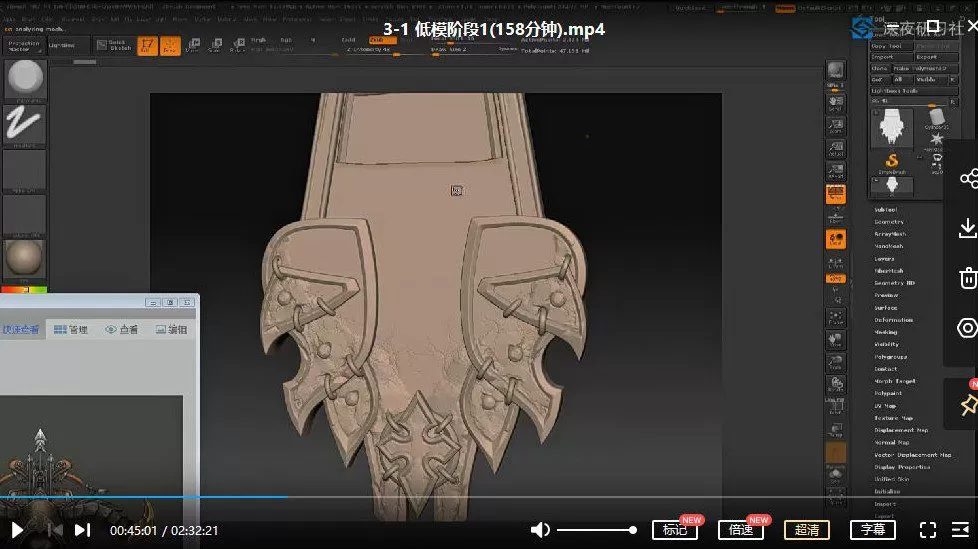Open the 倍速 playback speed menu
Viewport: 978px width, 549px height.
pos(740,530)
